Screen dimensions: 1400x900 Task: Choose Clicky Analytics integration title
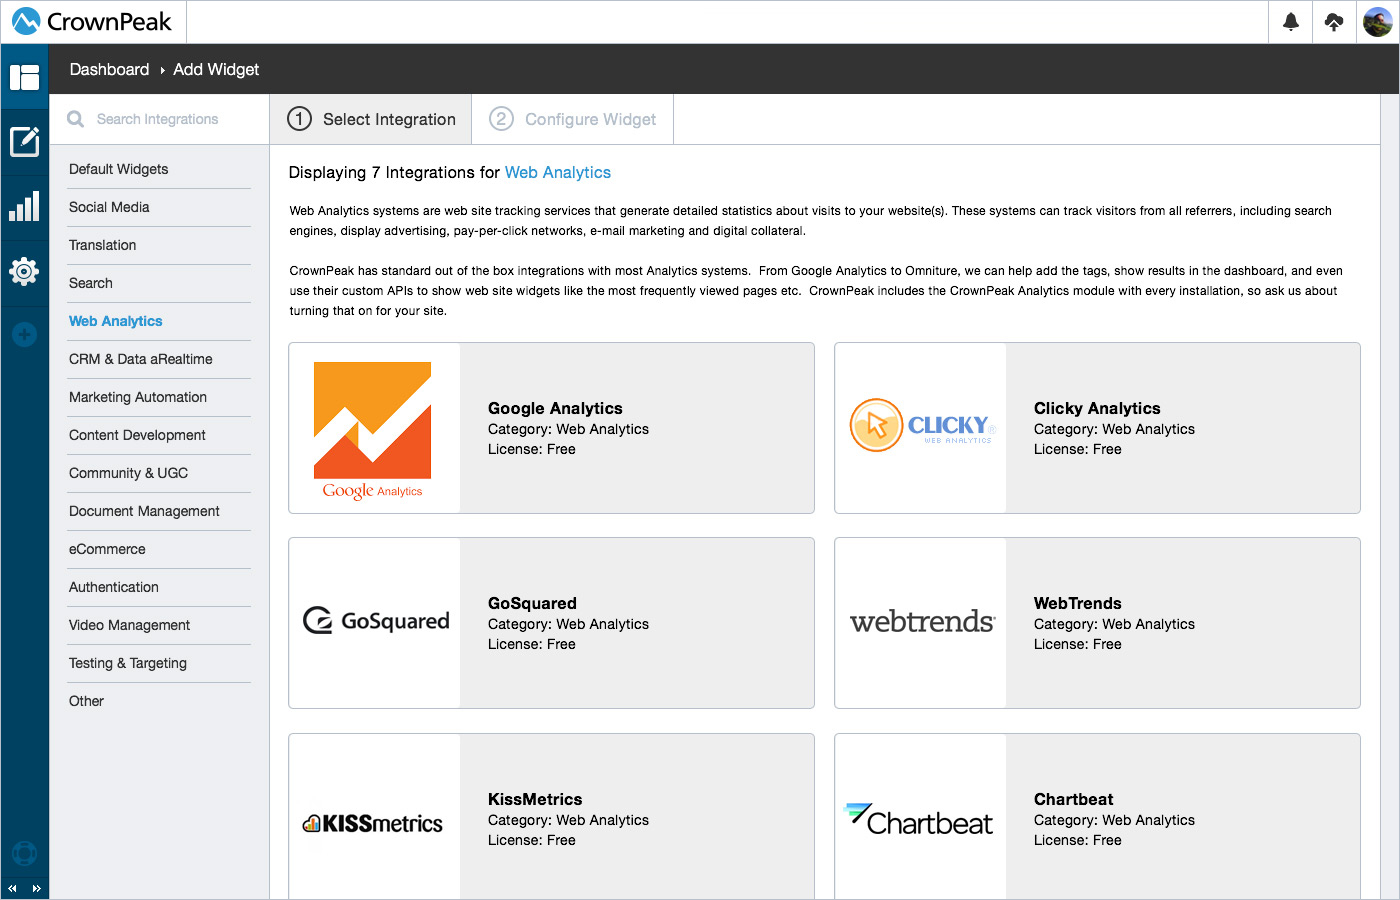[1097, 408]
